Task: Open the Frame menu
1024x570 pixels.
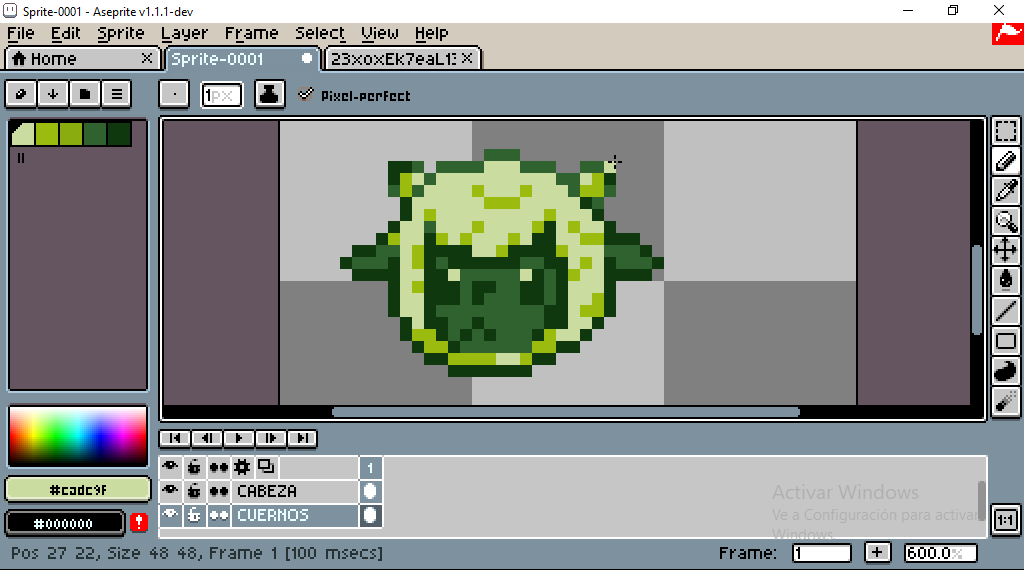Action: point(251,33)
